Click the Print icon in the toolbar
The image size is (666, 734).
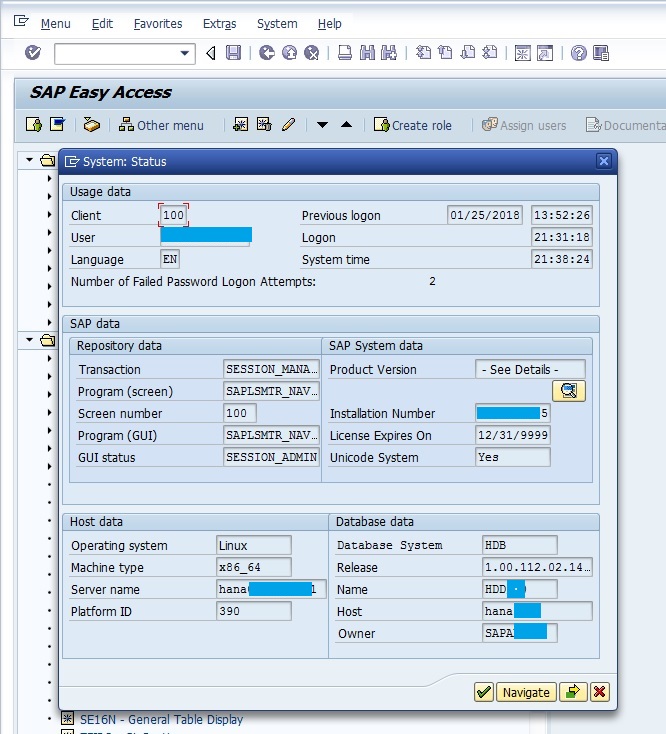pos(345,53)
